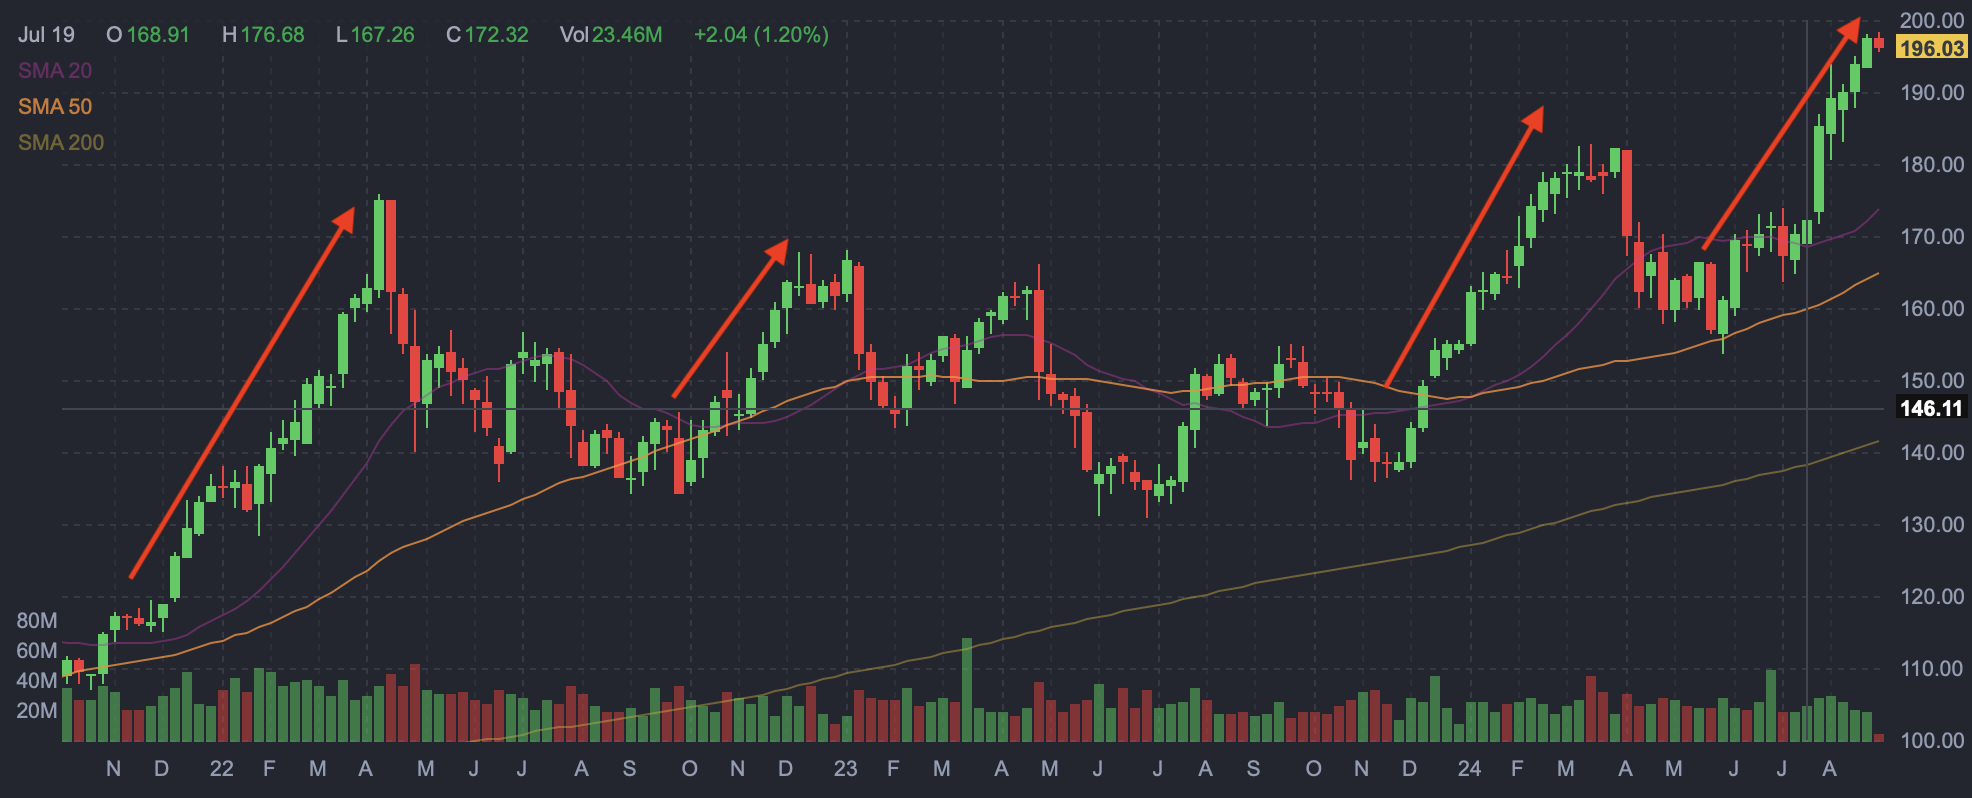1972x798 pixels.
Task: Select the 22 year marker on time axis
Action: (221, 769)
